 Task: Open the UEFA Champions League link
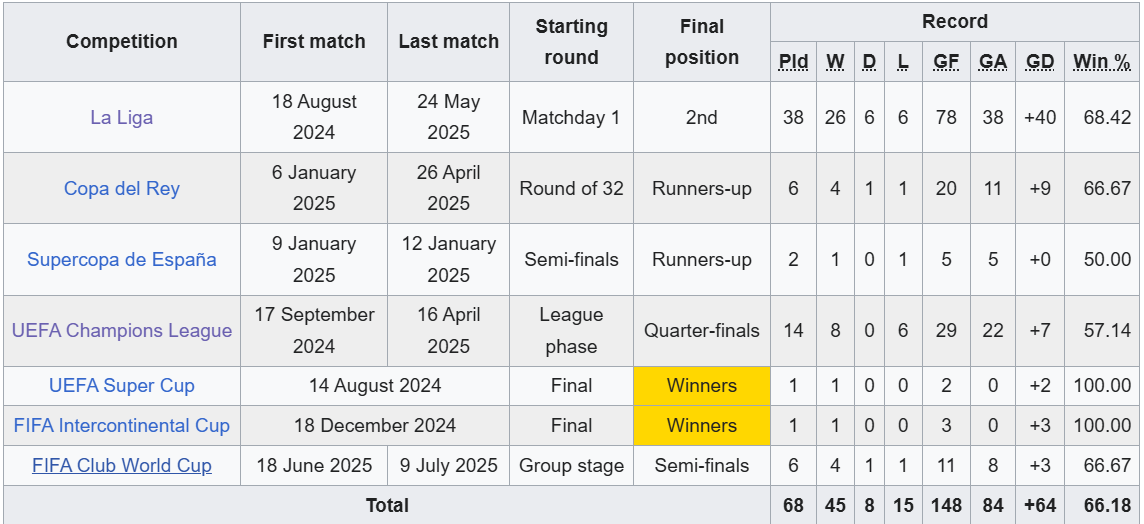pos(122,330)
